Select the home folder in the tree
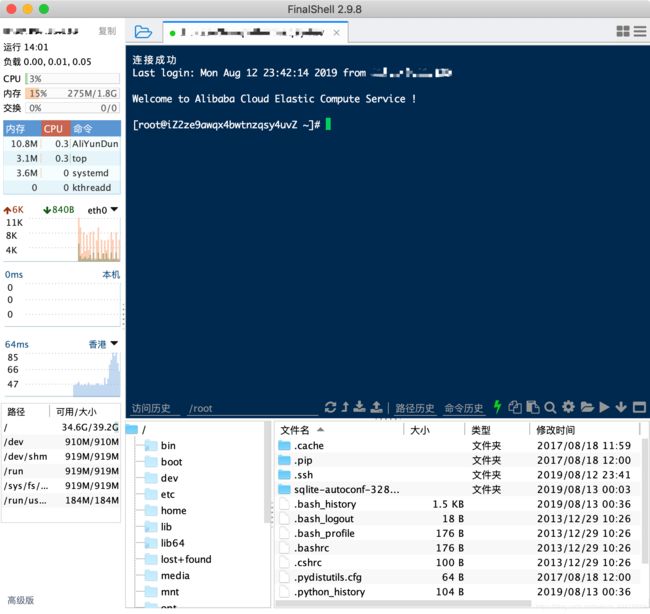This screenshot has width=650, height=614. (x=166, y=510)
